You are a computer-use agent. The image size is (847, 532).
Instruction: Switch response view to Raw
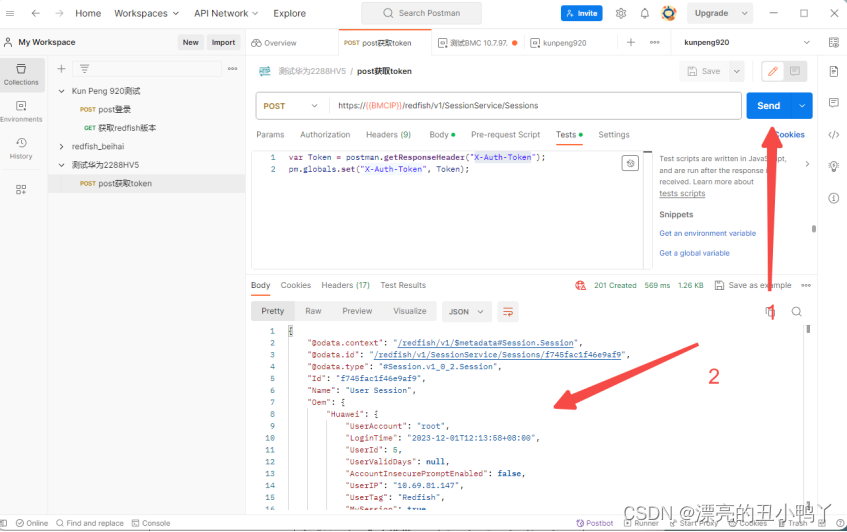[313, 311]
